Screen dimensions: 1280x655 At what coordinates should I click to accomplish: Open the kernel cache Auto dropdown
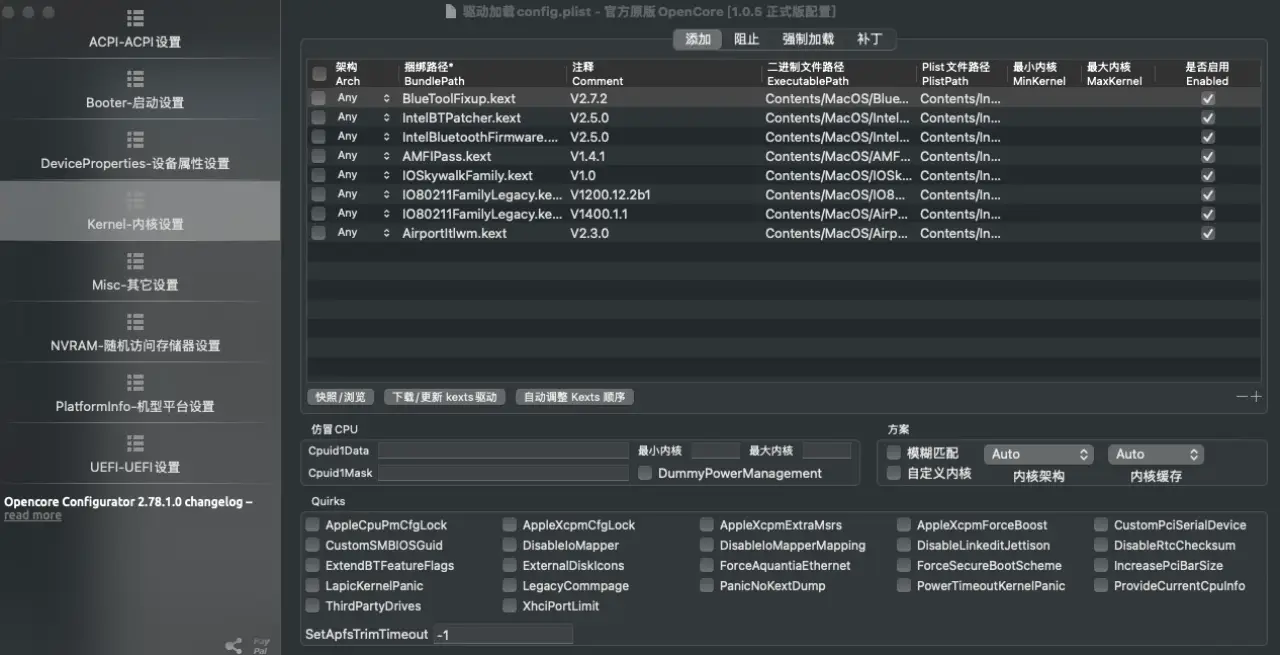(x=1155, y=454)
